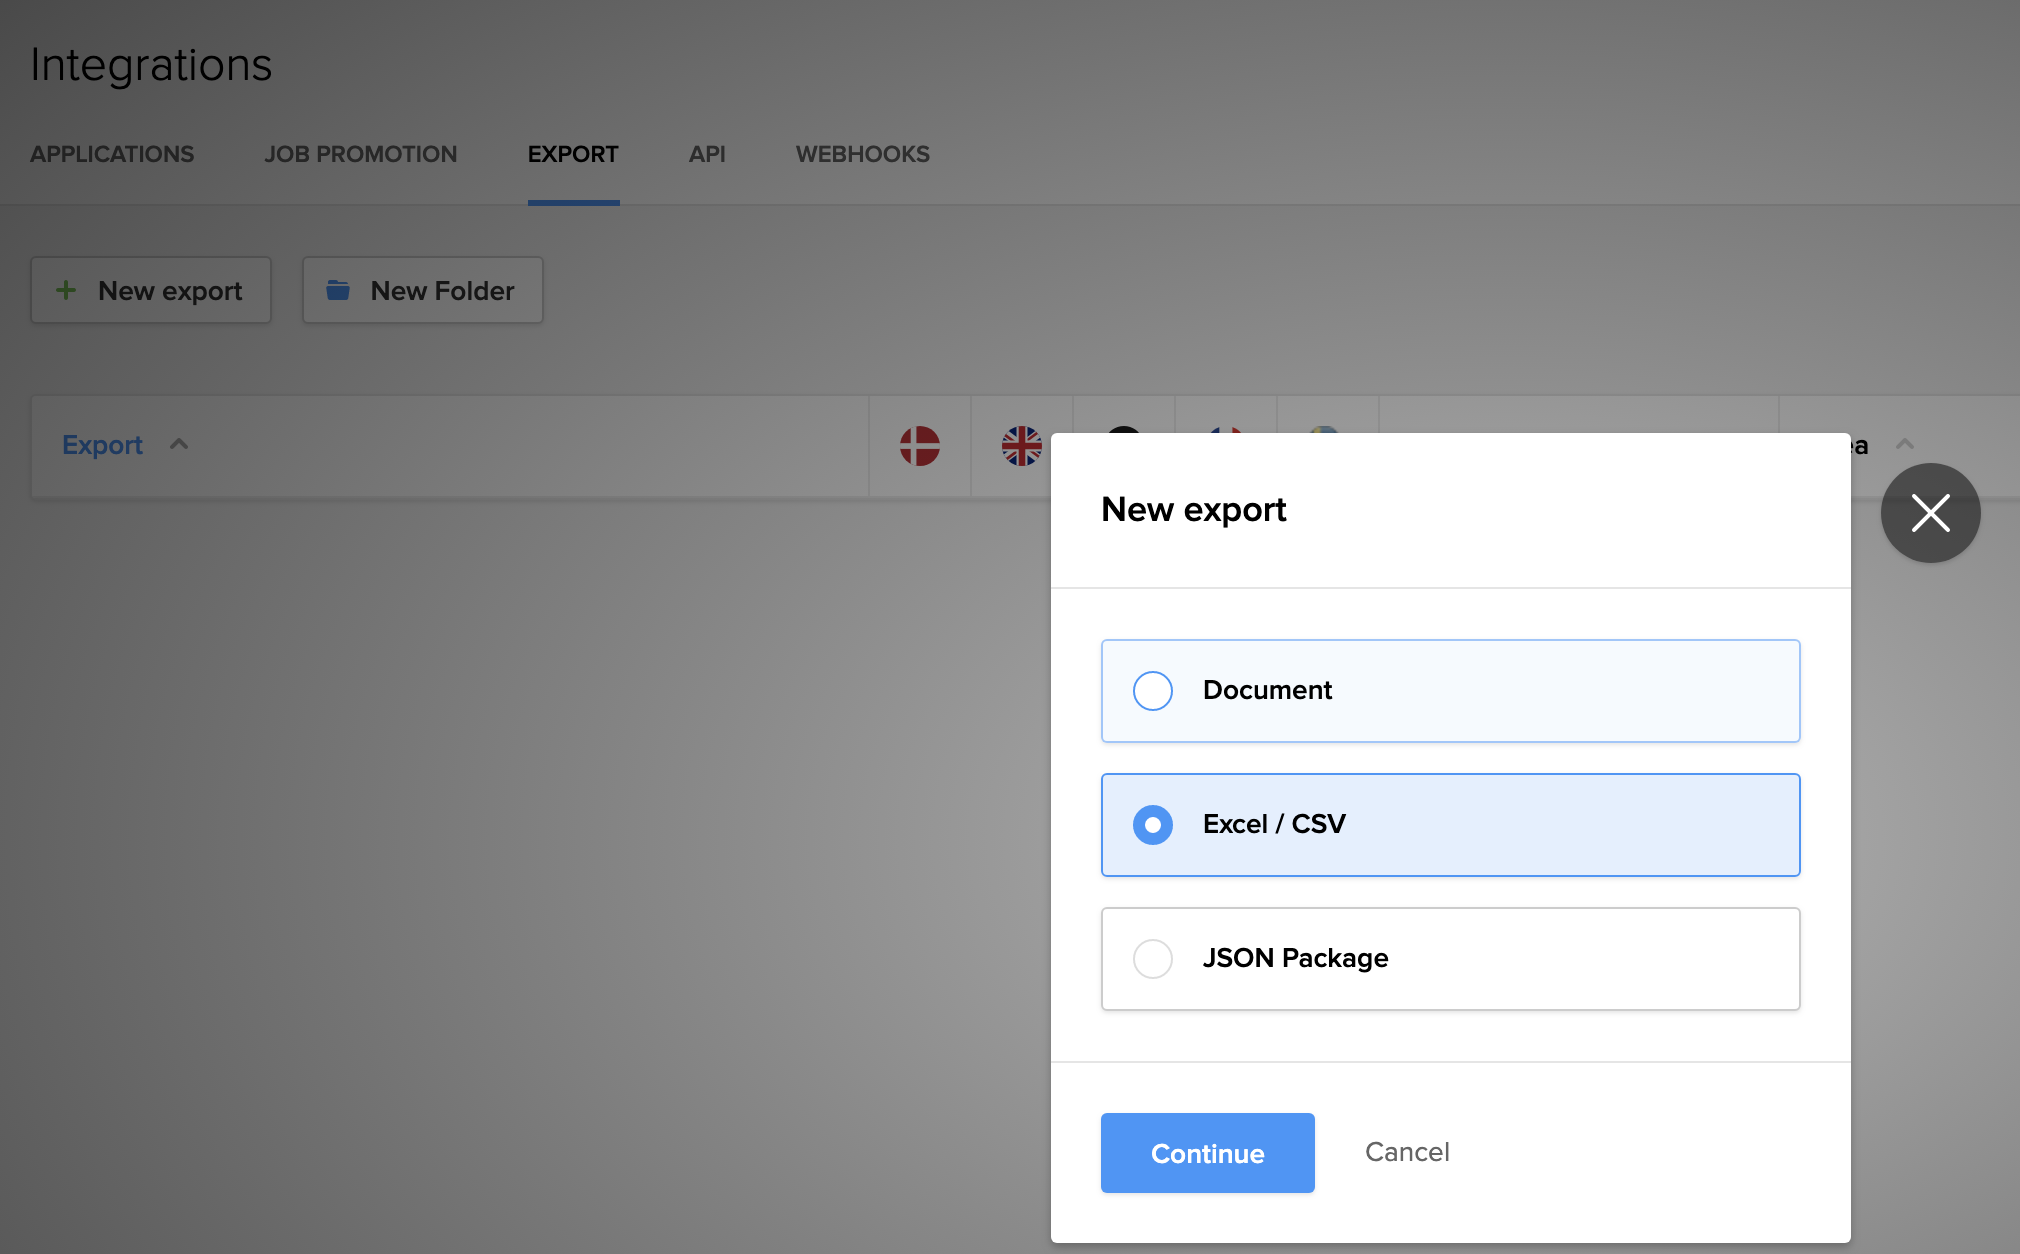This screenshot has height=1254, width=2020.
Task: Click the Danish flag icon
Action: (919, 446)
